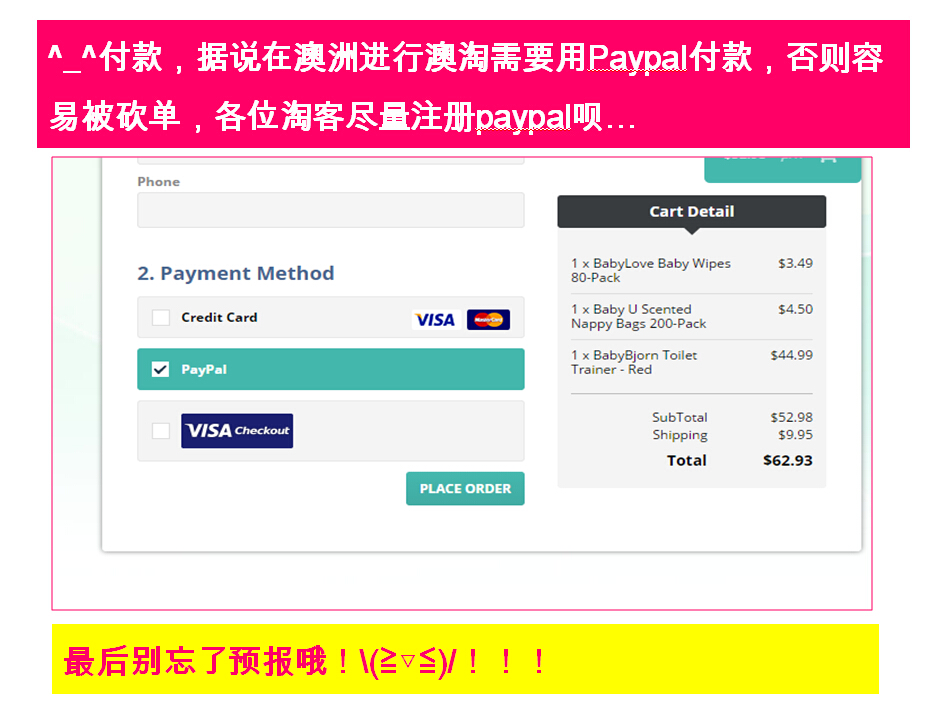Tick the VISA Checkout checkbox

point(160,430)
